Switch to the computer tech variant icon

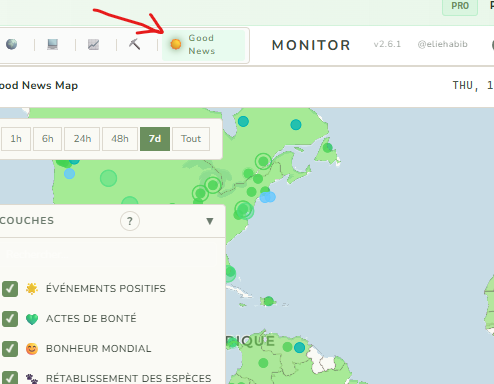(x=53, y=44)
